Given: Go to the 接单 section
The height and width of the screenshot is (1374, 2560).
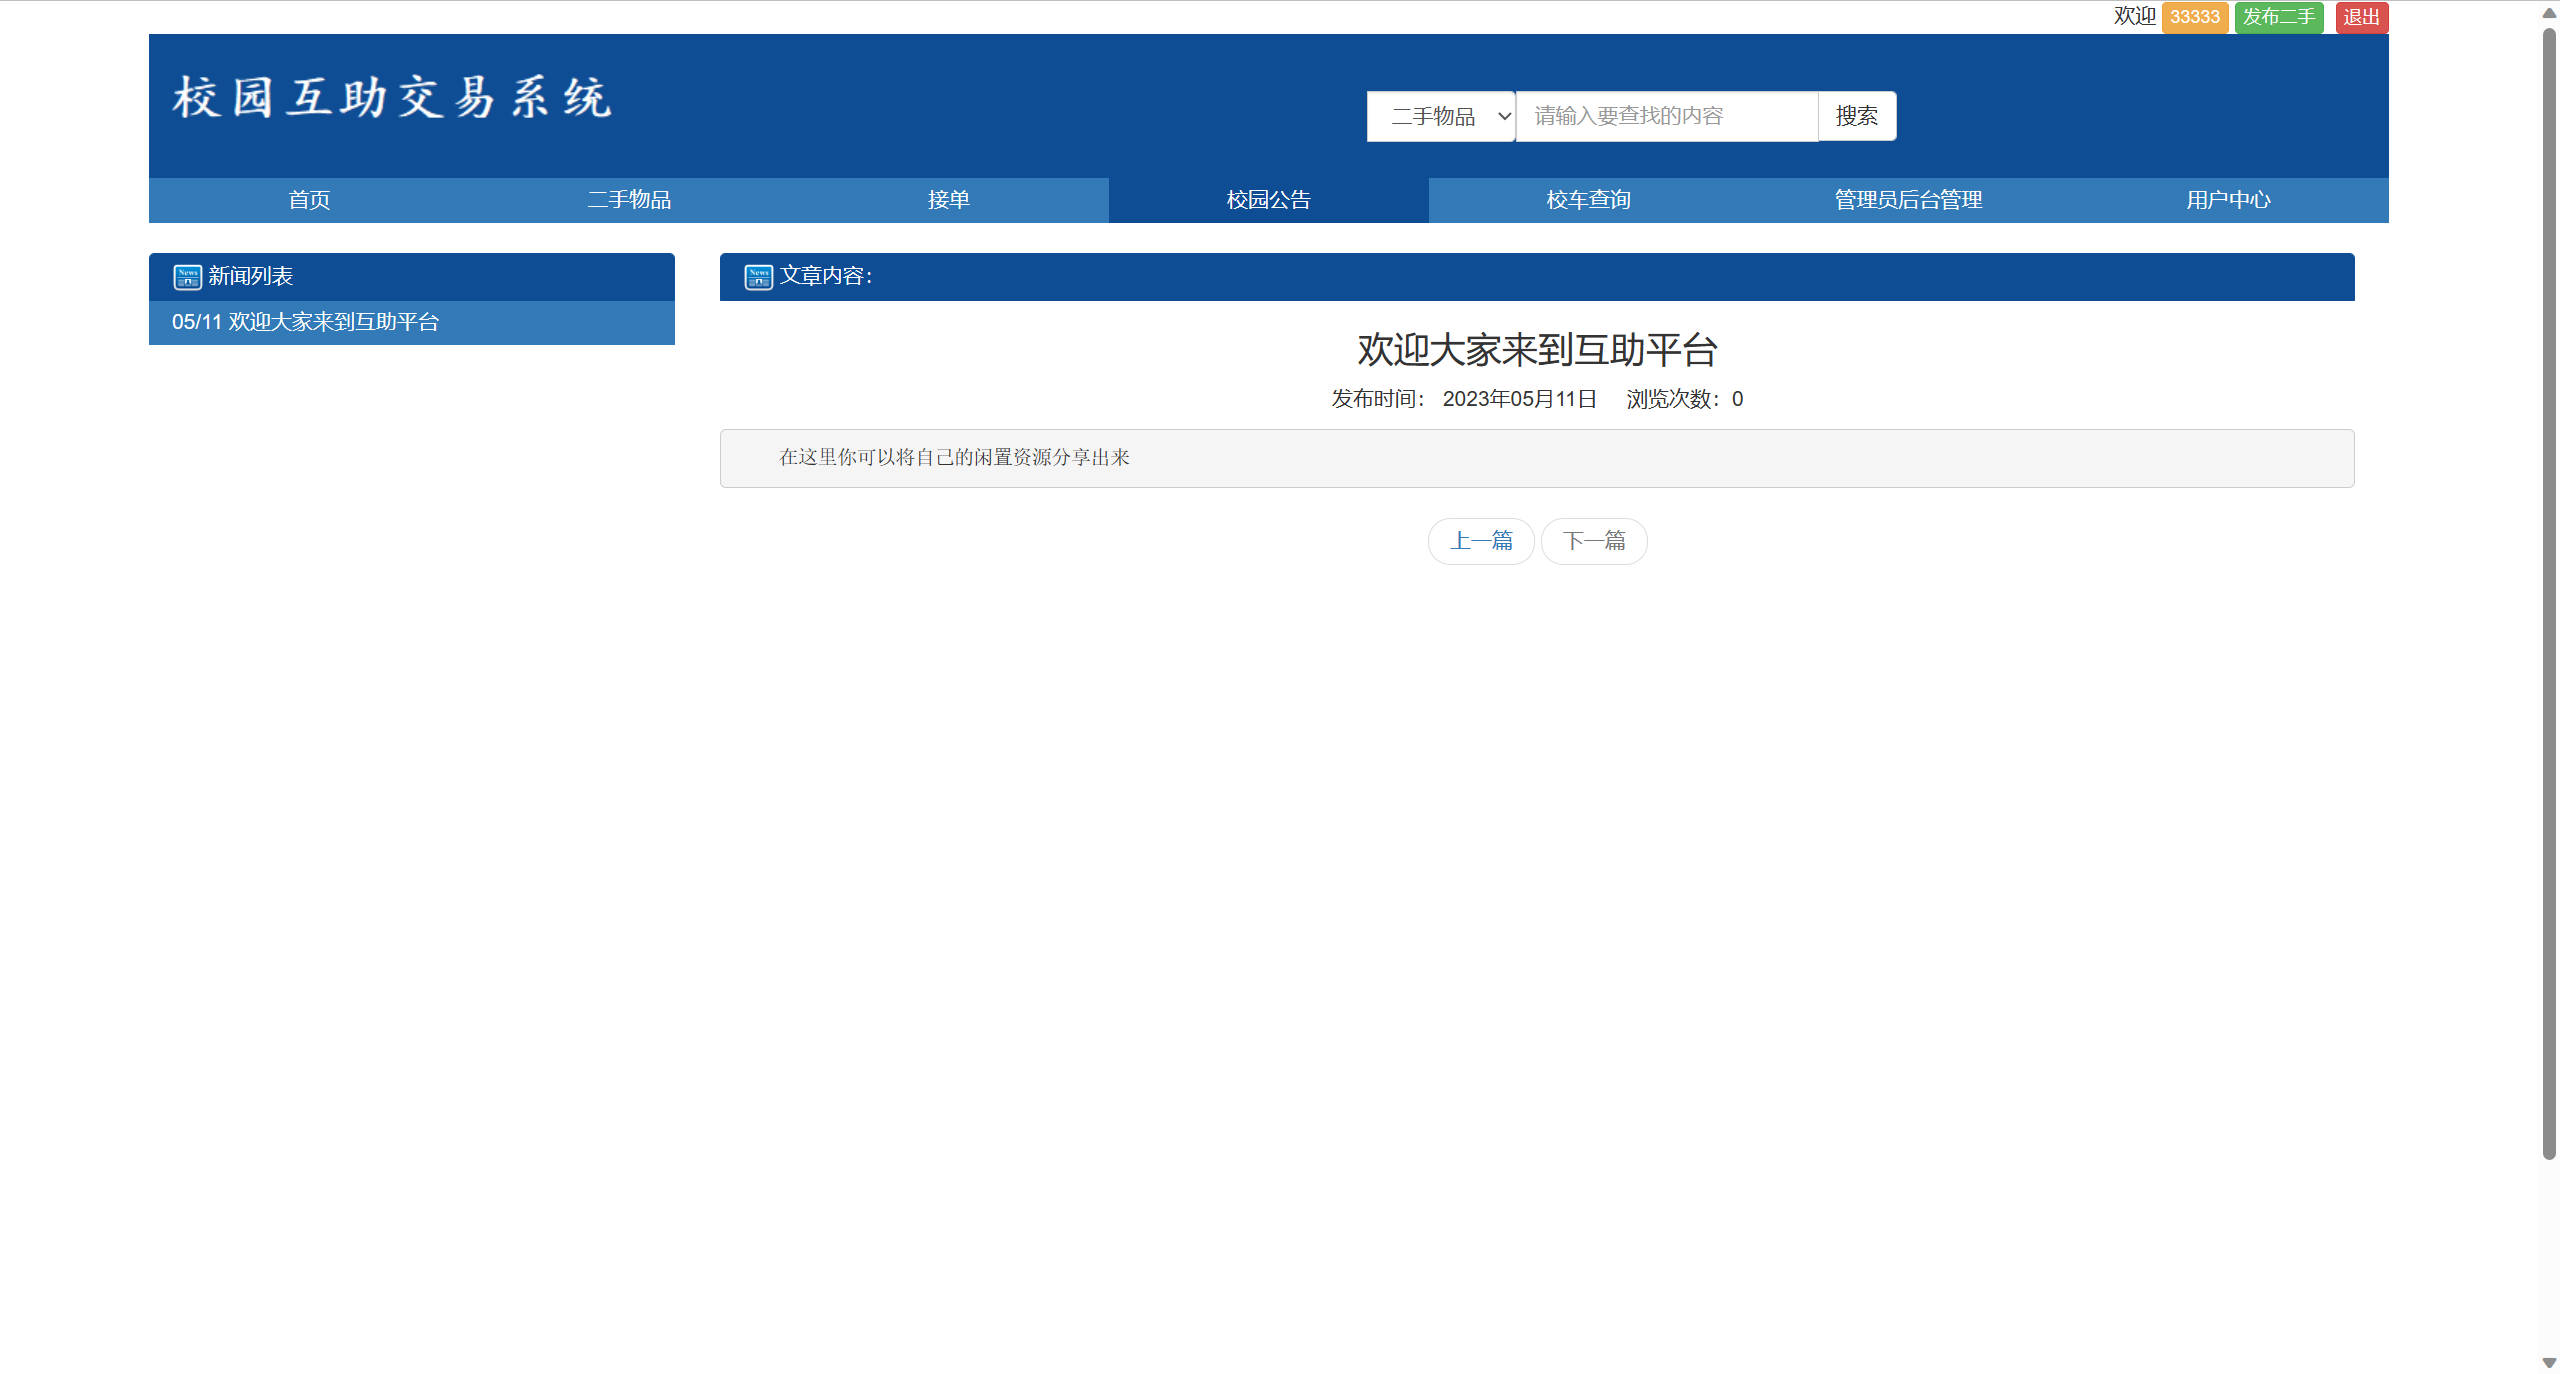Looking at the screenshot, I should 947,200.
